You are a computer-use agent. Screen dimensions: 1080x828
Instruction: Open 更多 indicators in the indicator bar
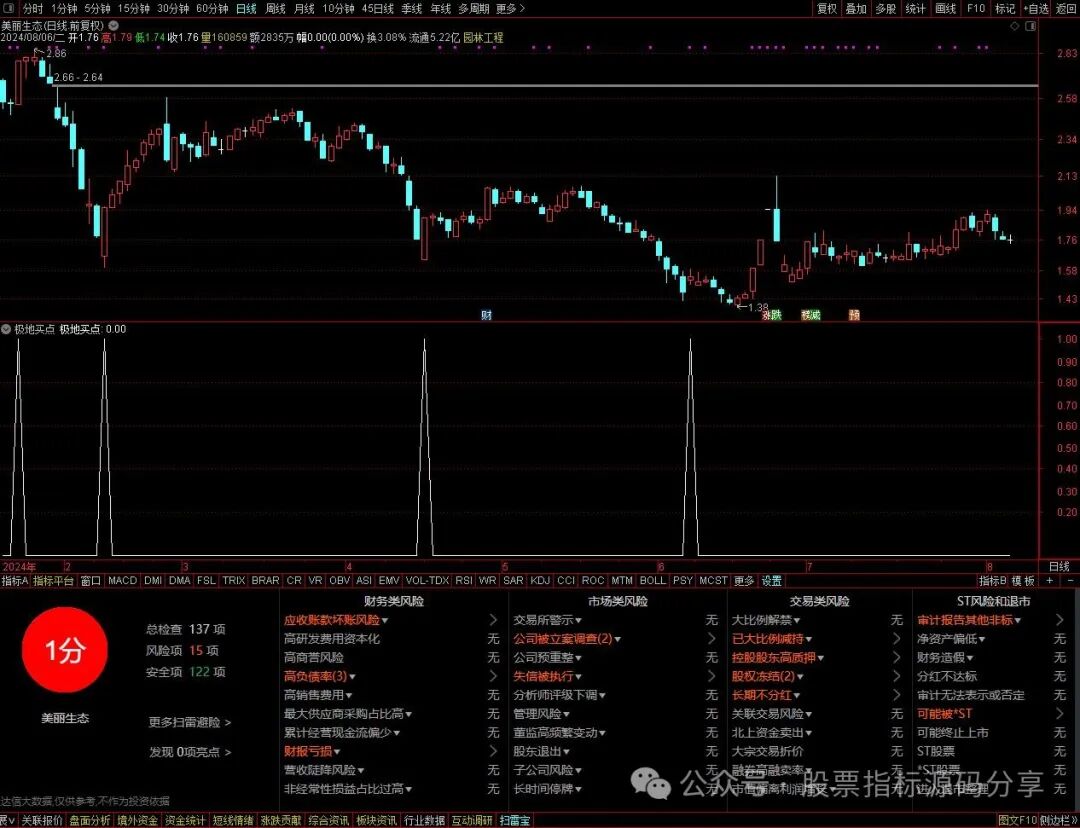(744, 581)
